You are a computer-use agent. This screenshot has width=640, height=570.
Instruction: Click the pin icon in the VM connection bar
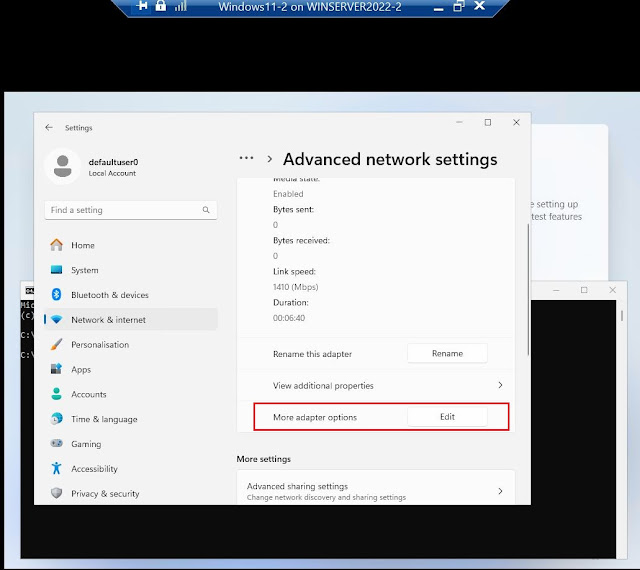point(142,6)
